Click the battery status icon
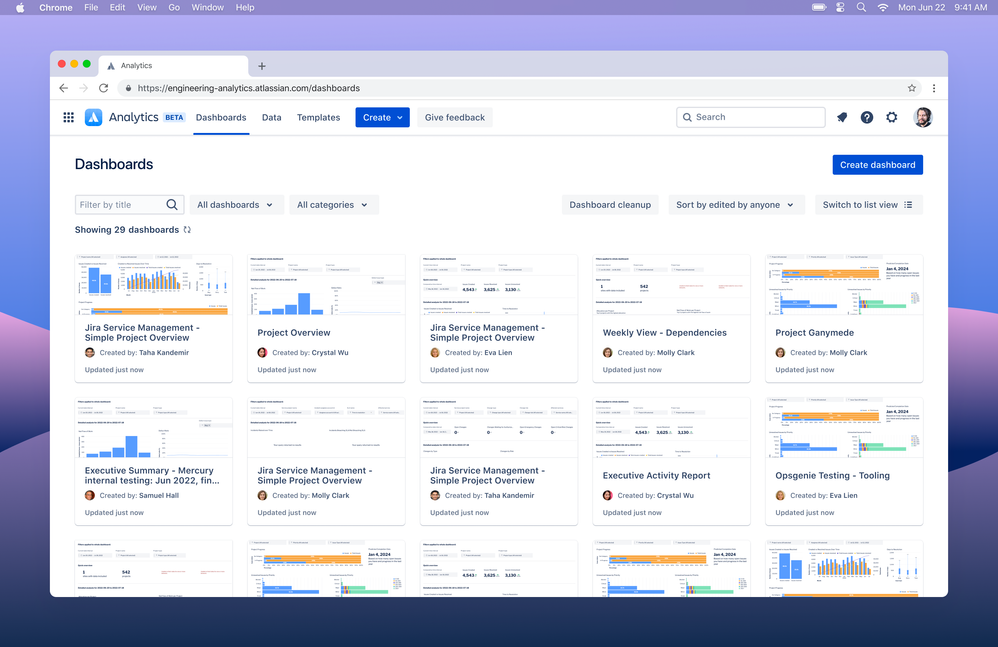Screen dimensions: 998x647 tap(819, 8)
